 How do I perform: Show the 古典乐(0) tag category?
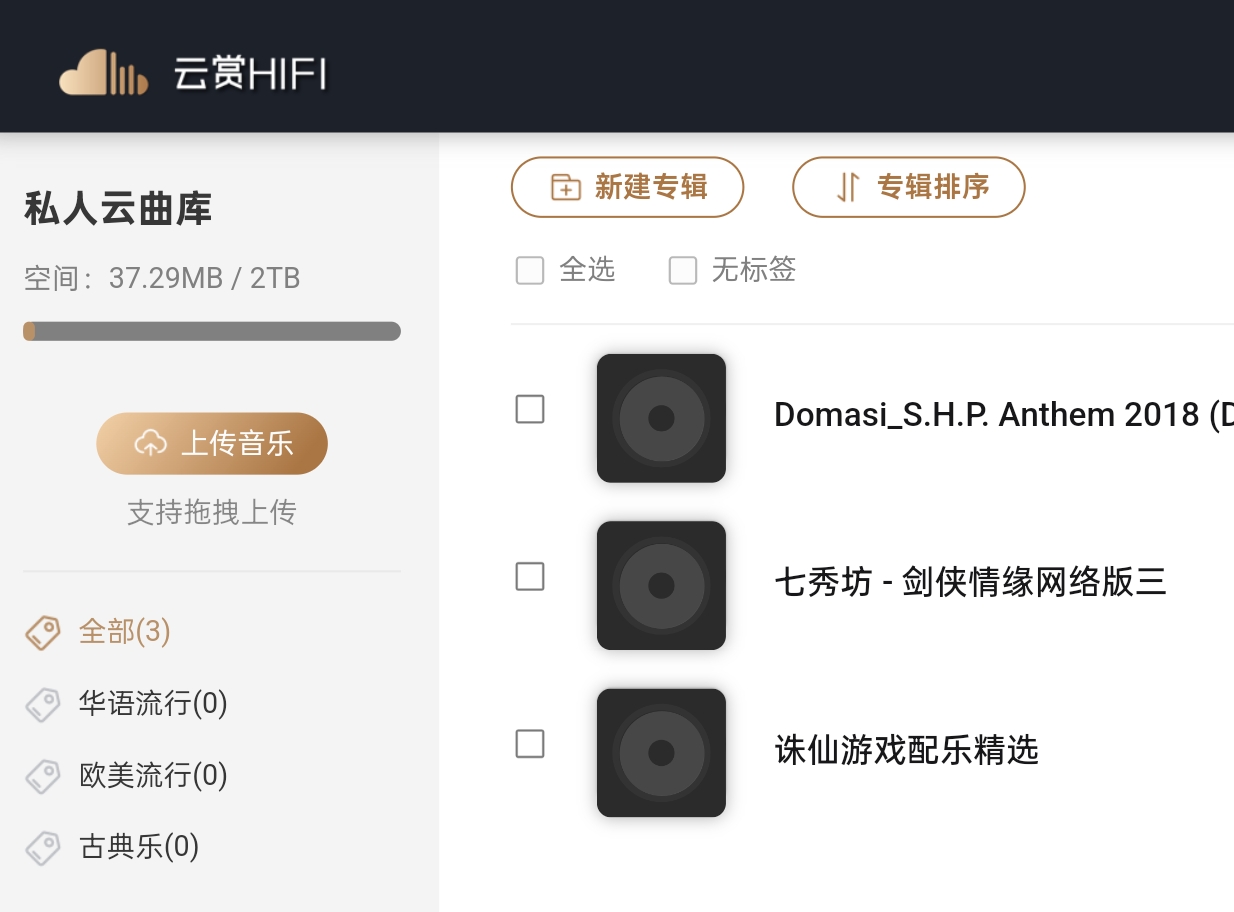tap(139, 848)
